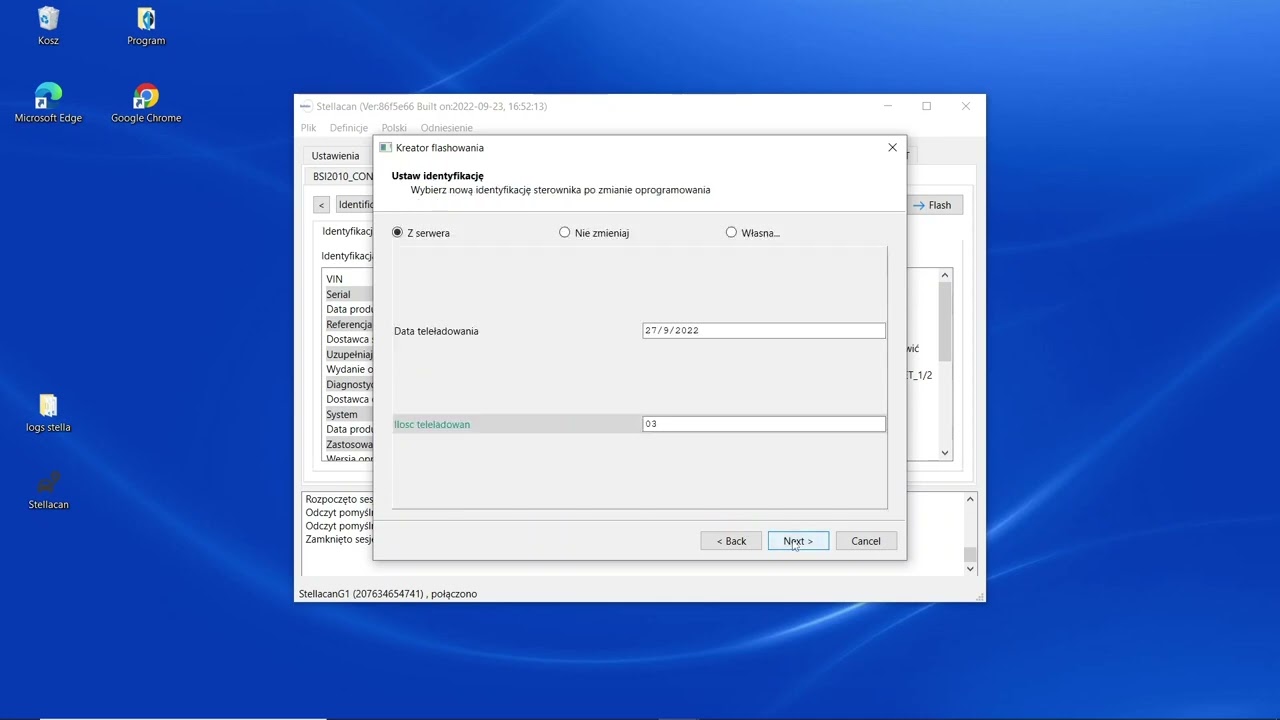Open the Kosz recycle bin desktop icon
The height and width of the screenshot is (720, 1280).
[48, 26]
